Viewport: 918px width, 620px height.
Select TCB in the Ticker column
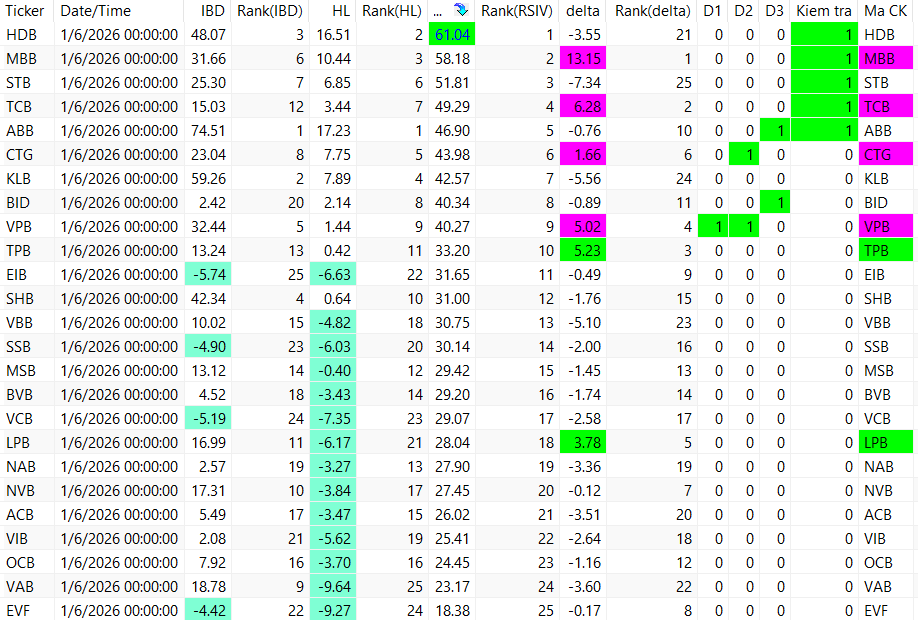click(19, 107)
